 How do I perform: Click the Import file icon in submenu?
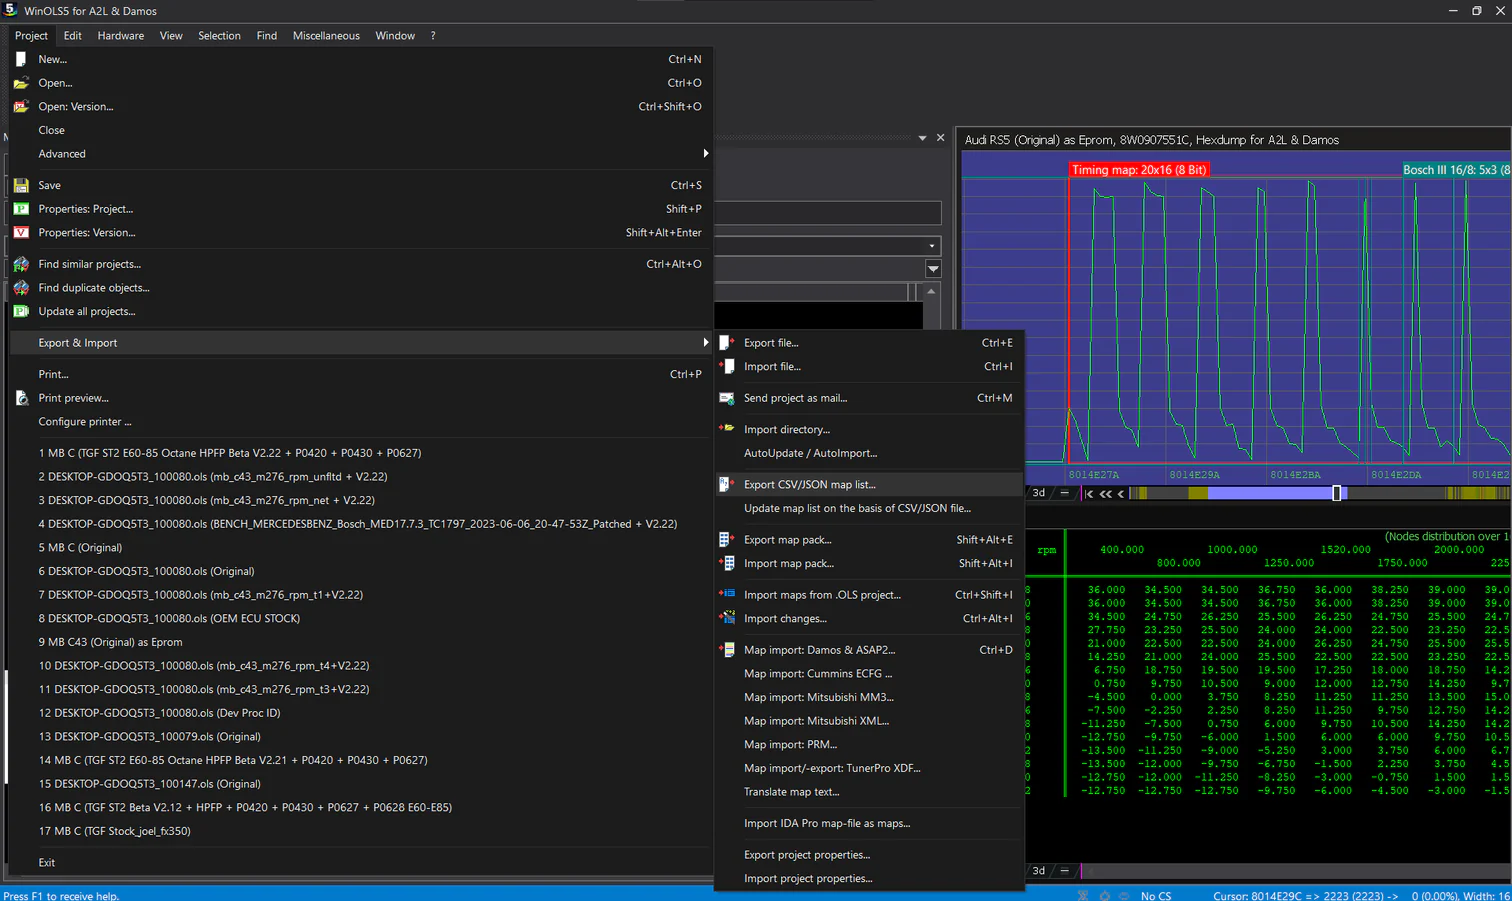click(727, 366)
